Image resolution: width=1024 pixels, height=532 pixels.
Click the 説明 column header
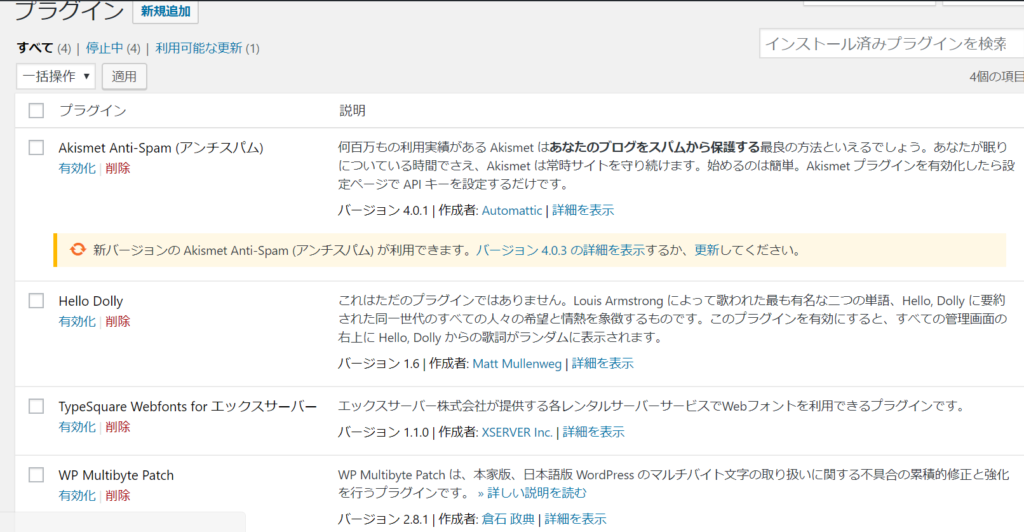[x=352, y=110]
